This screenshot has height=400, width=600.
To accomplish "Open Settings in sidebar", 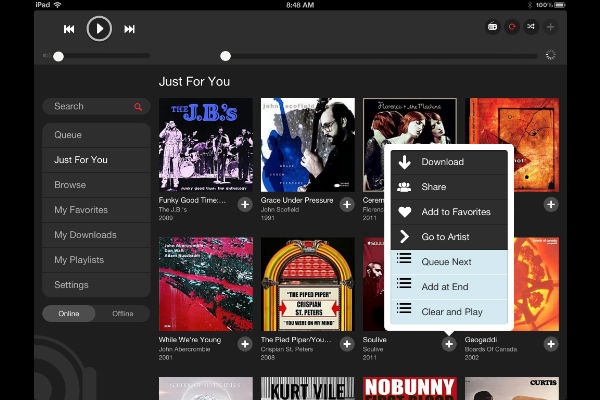I will click(96, 285).
